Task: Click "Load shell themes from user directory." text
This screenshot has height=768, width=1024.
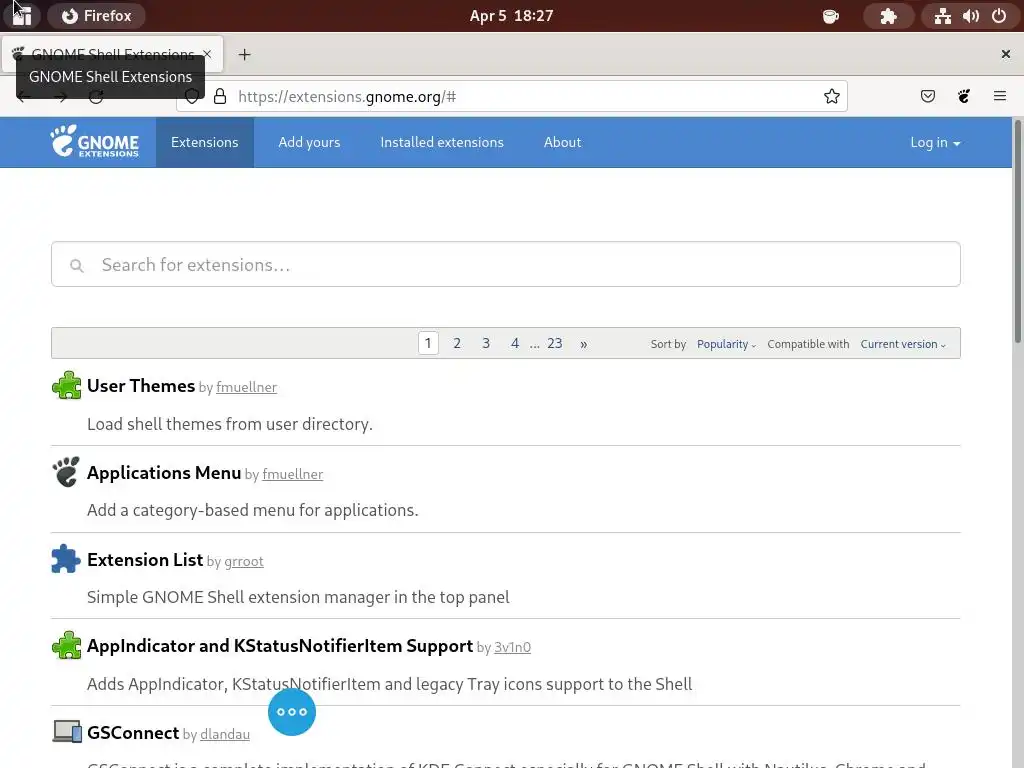Action: [x=230, y=424]
